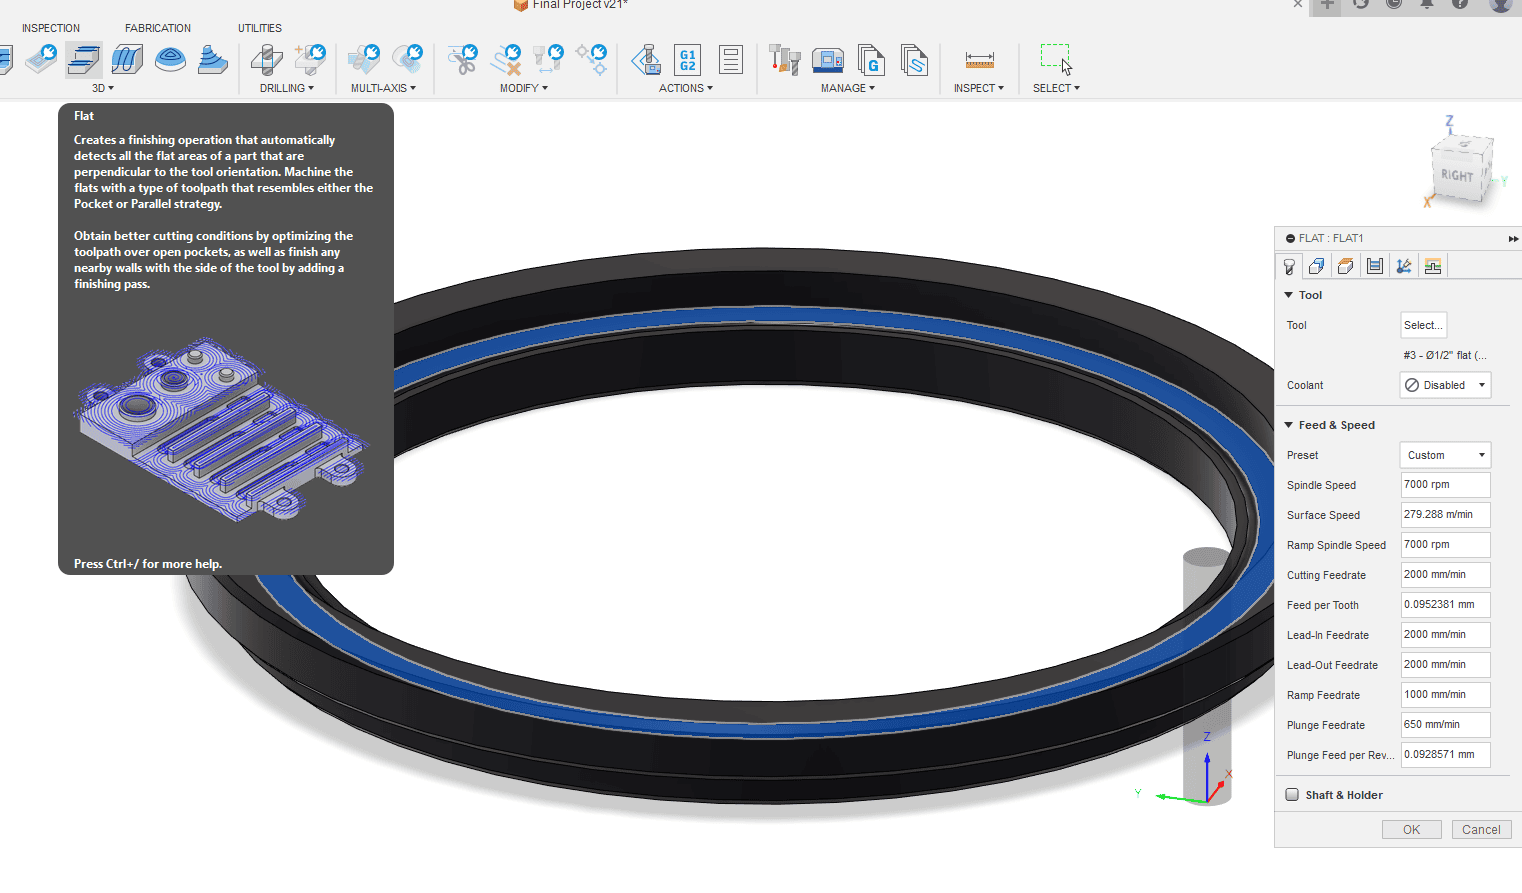Click the badged 3D strategy icon beside Flat
The width and height of the screenshot is (1522, 893).
pos(41,60)
